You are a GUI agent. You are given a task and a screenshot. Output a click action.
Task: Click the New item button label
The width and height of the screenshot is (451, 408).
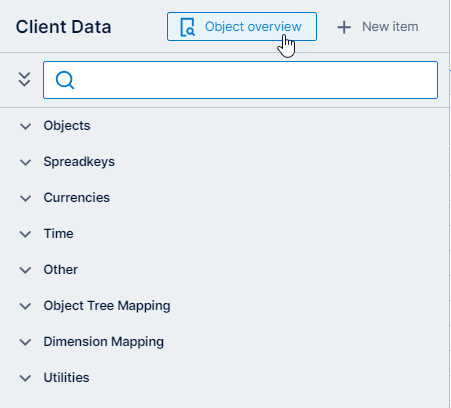coord(390,27)
